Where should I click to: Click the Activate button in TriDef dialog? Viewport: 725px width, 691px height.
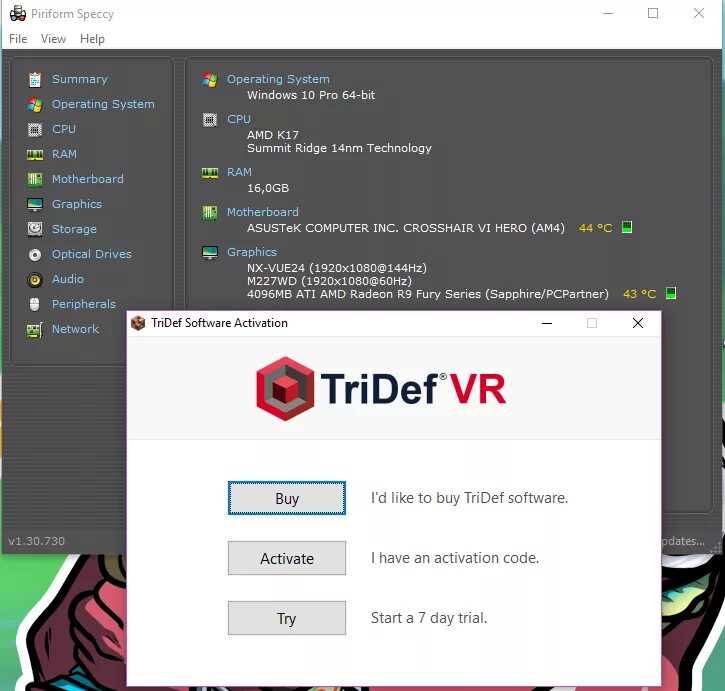point(287,558)
